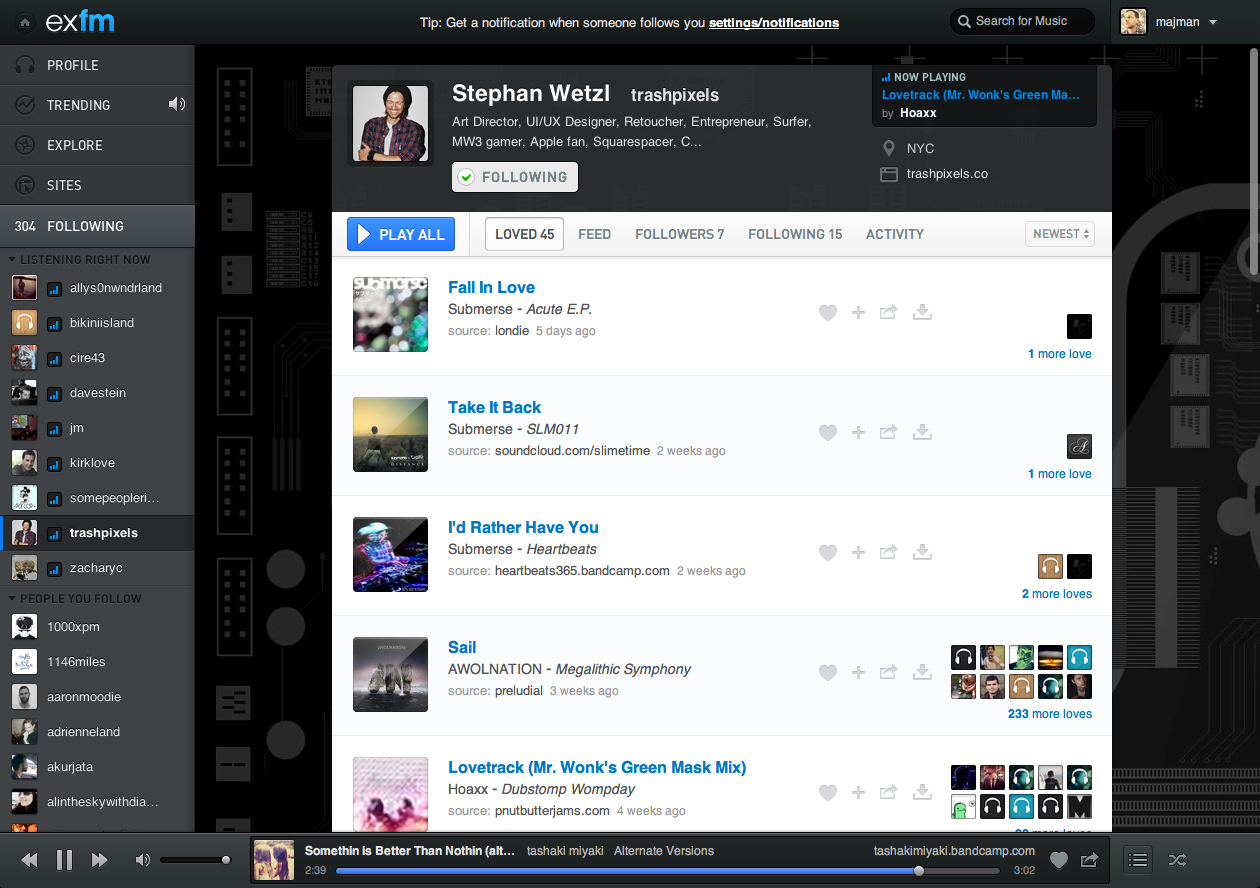Image resolution: width=1260 pixels, height=888 pixels.
Task: Toggle the Following button for Stephan Wetzl
Action: point(515,177)
